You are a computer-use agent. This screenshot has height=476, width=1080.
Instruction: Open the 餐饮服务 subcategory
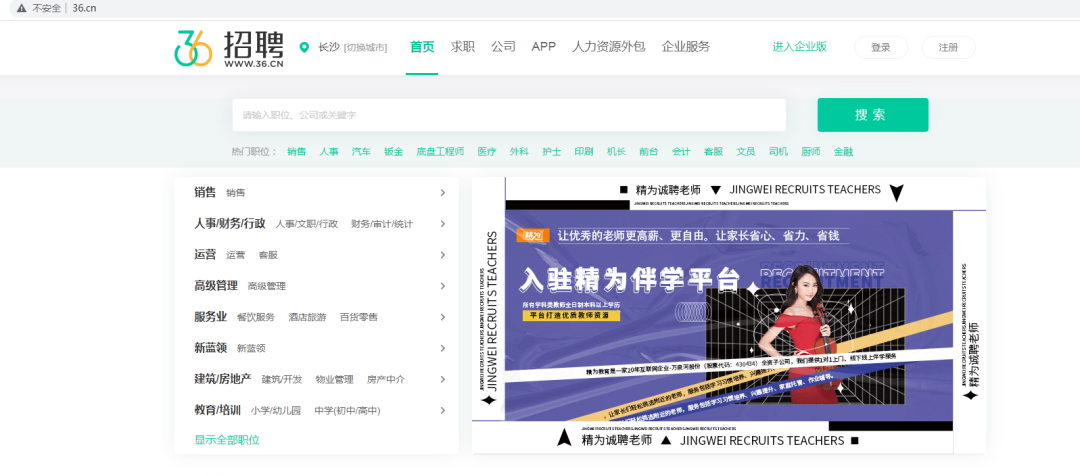click(x=256, y=318)
